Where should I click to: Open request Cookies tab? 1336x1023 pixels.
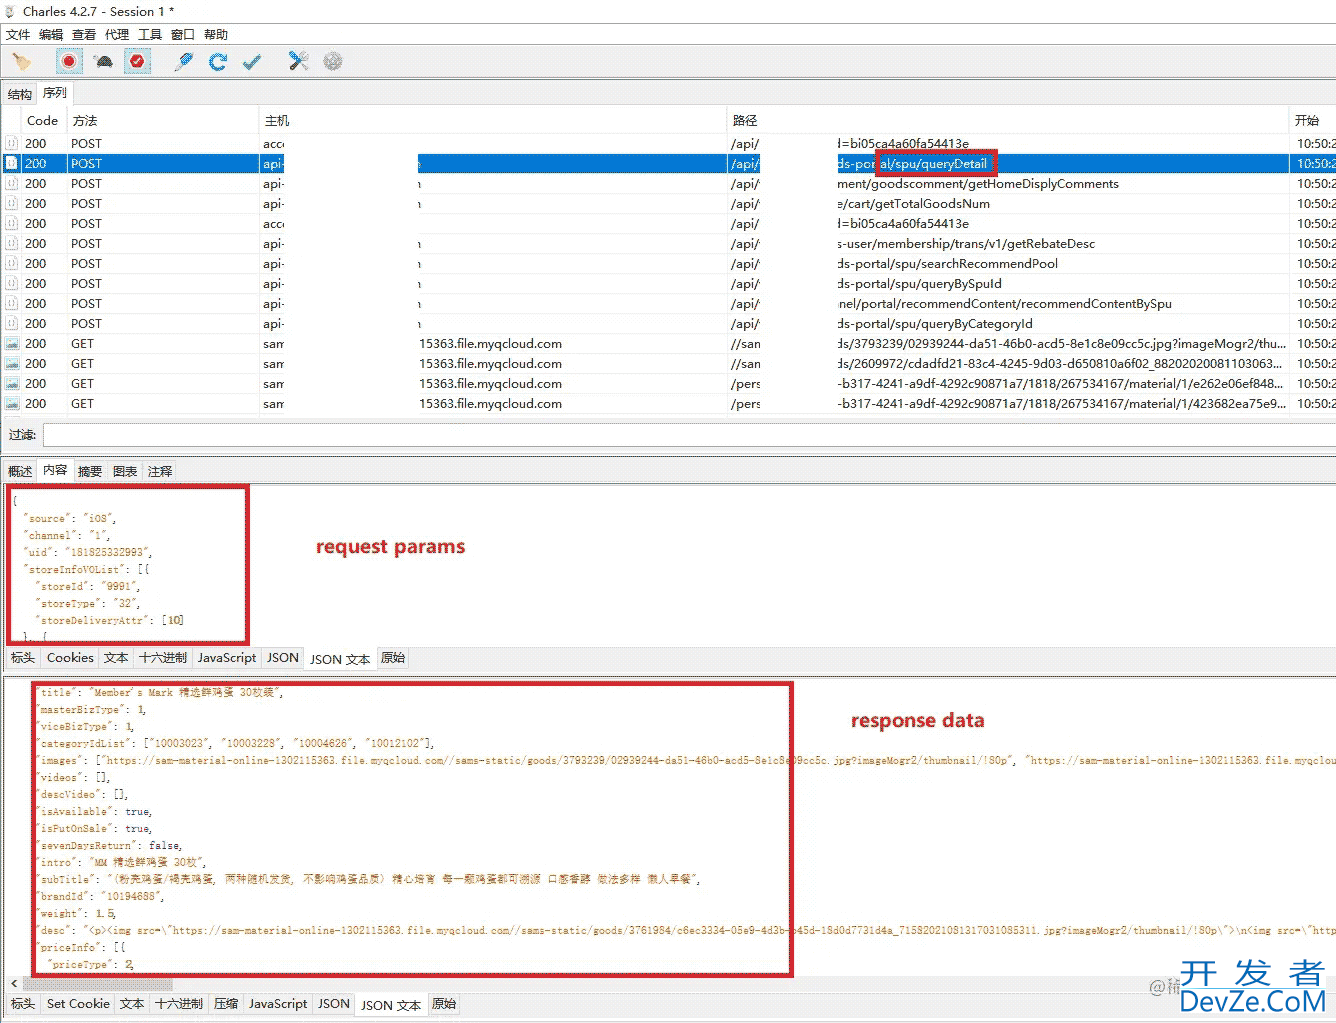pyautogui.click(x=70, y=658)
